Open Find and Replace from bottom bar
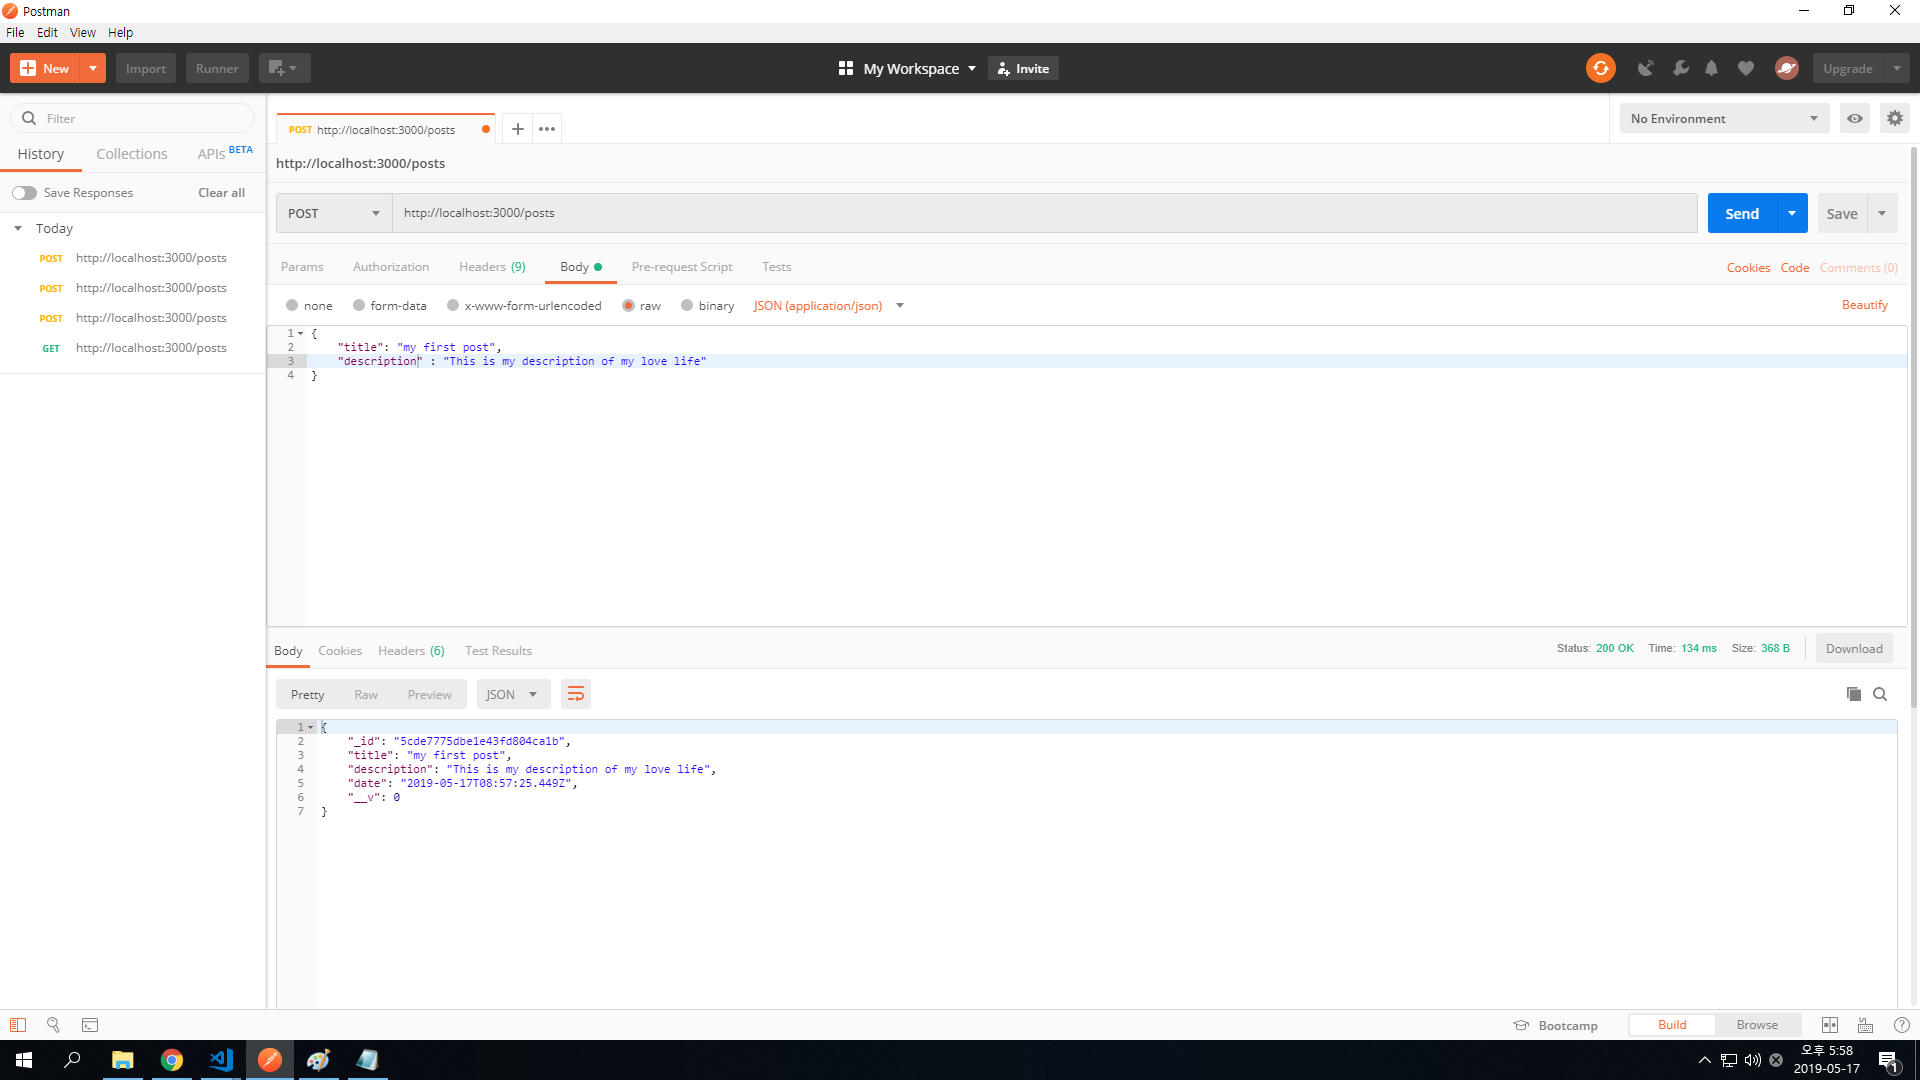1920x1080 pixels. coord(53,1025)
